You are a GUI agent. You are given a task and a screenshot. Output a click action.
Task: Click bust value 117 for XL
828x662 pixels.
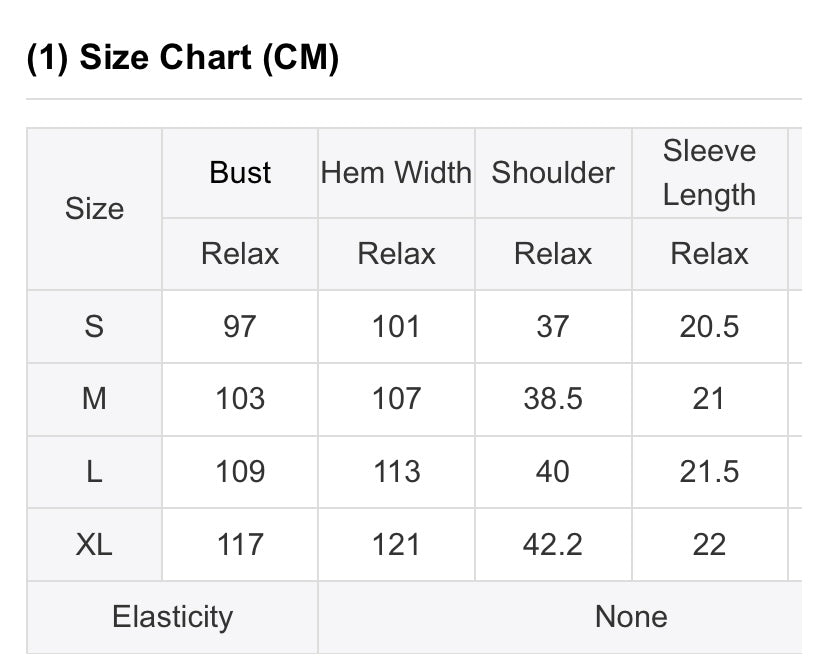click(x=240, y=544)
